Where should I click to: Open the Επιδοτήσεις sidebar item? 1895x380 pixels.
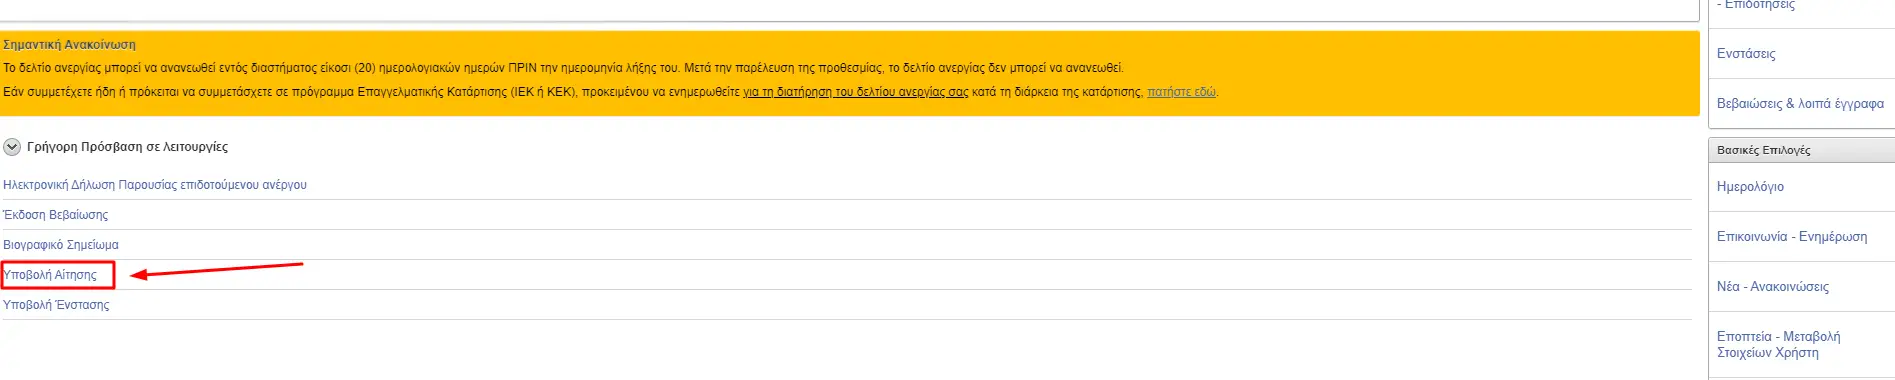[x=1756, y=5]
